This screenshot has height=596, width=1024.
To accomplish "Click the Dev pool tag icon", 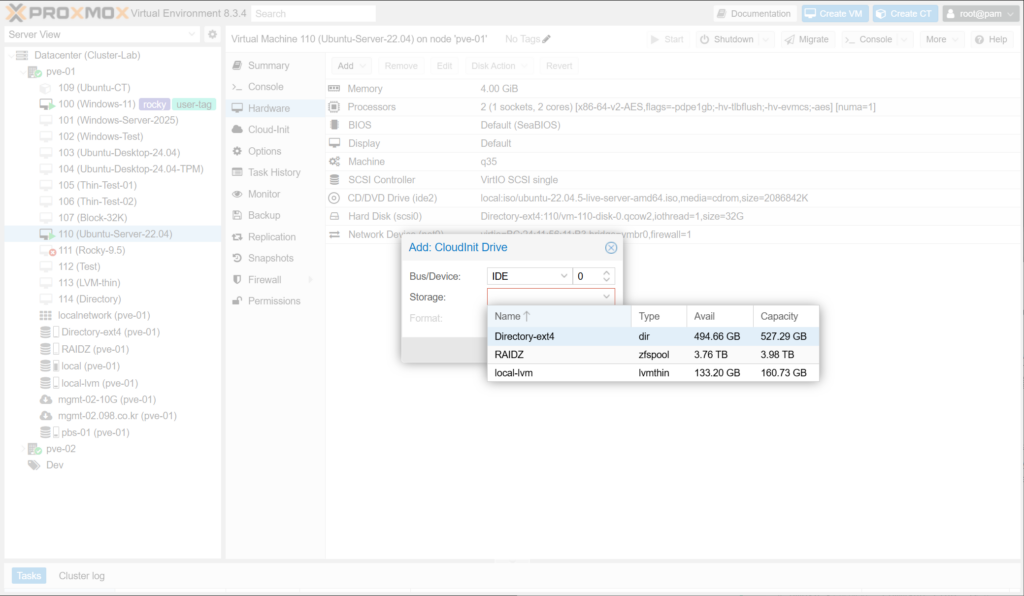I will (34, 465).
